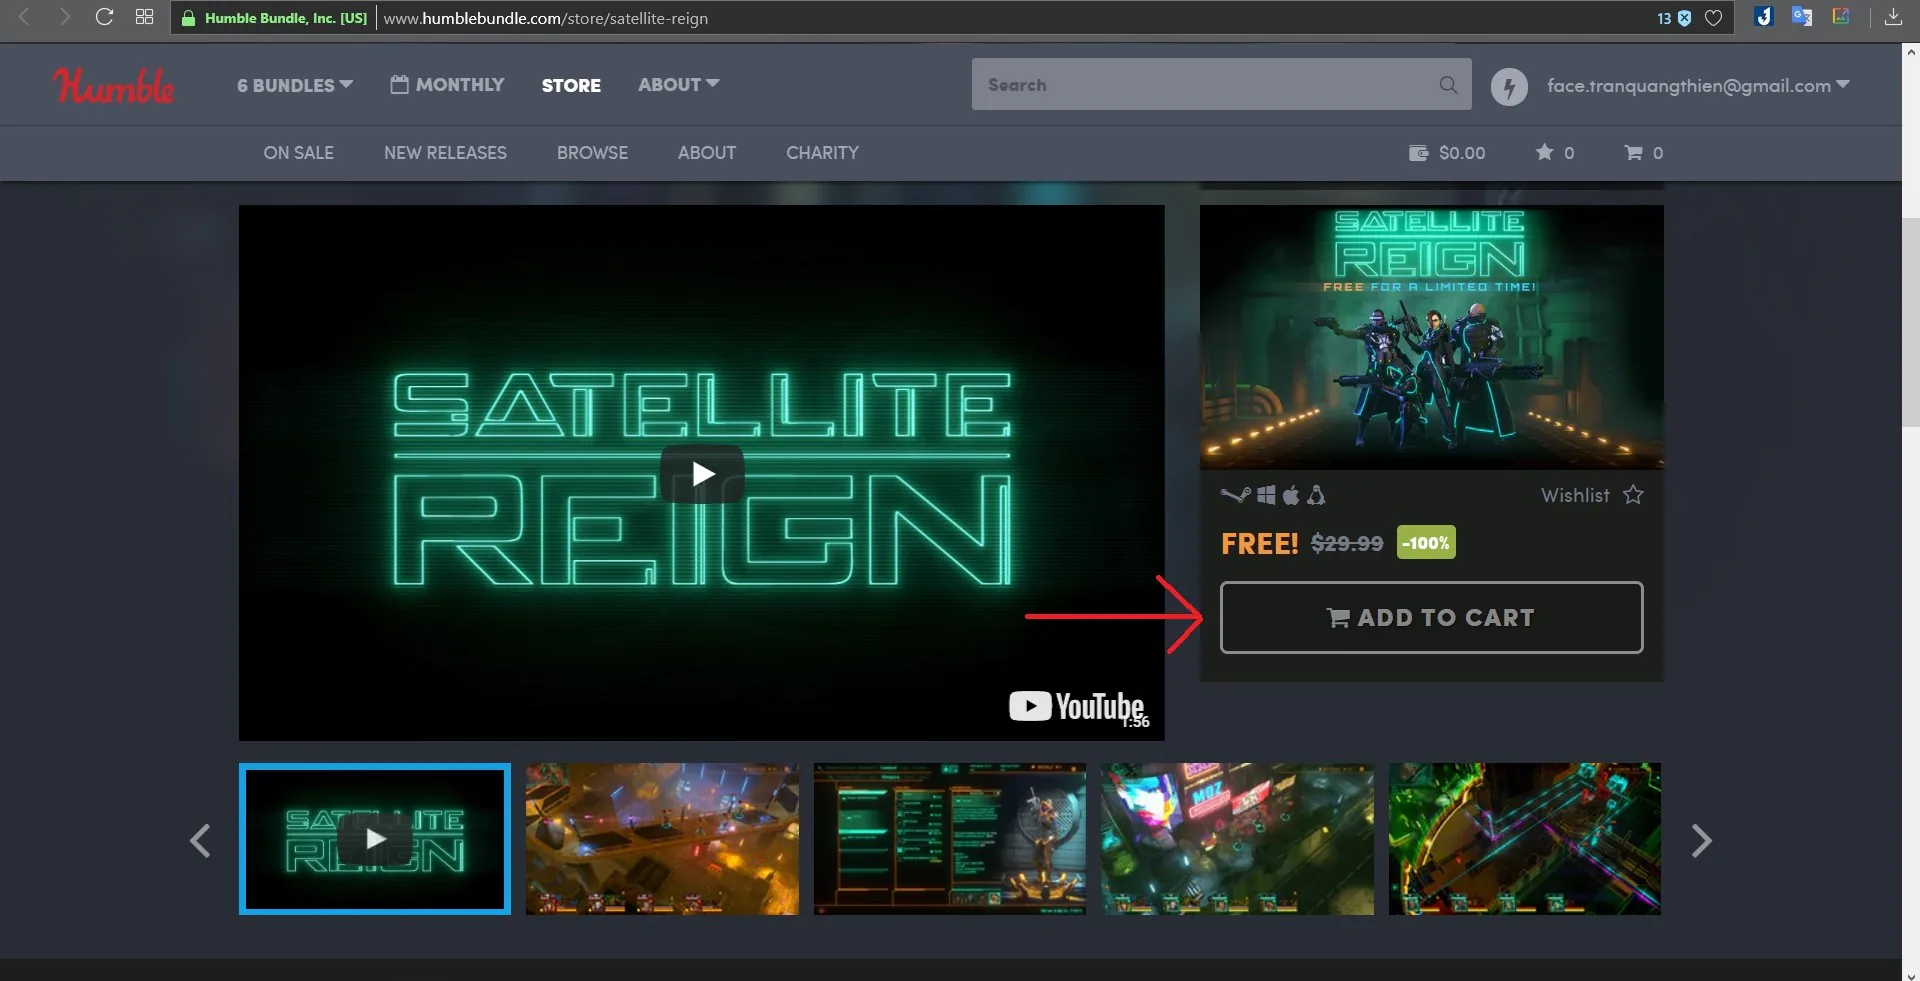Expand the About dropdown in header
This screenshot has height=981, width=1920.
tap(679, 85)
